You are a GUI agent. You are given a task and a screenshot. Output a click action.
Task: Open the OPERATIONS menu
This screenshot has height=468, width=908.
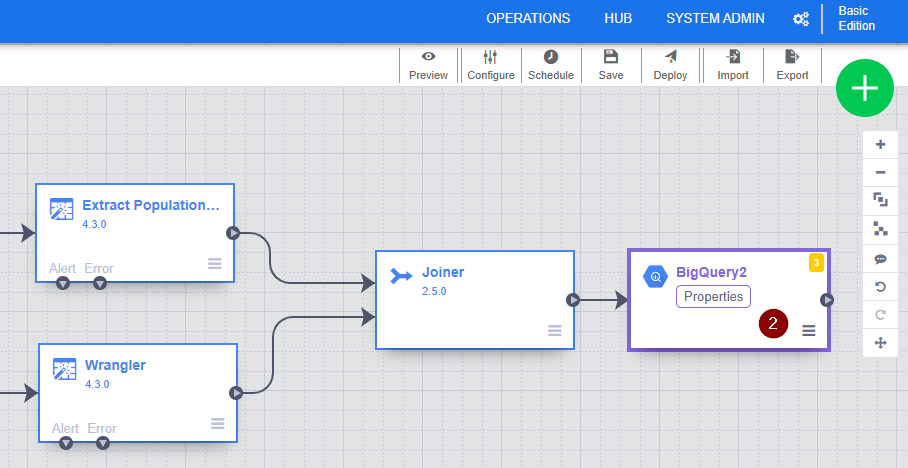[x=528, y=18]
